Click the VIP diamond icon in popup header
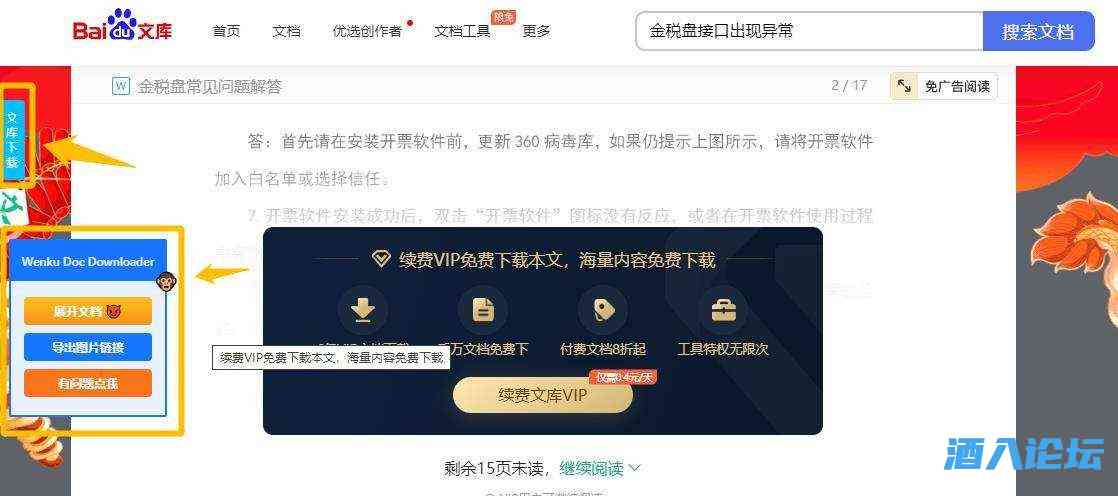 coord(381,259)
